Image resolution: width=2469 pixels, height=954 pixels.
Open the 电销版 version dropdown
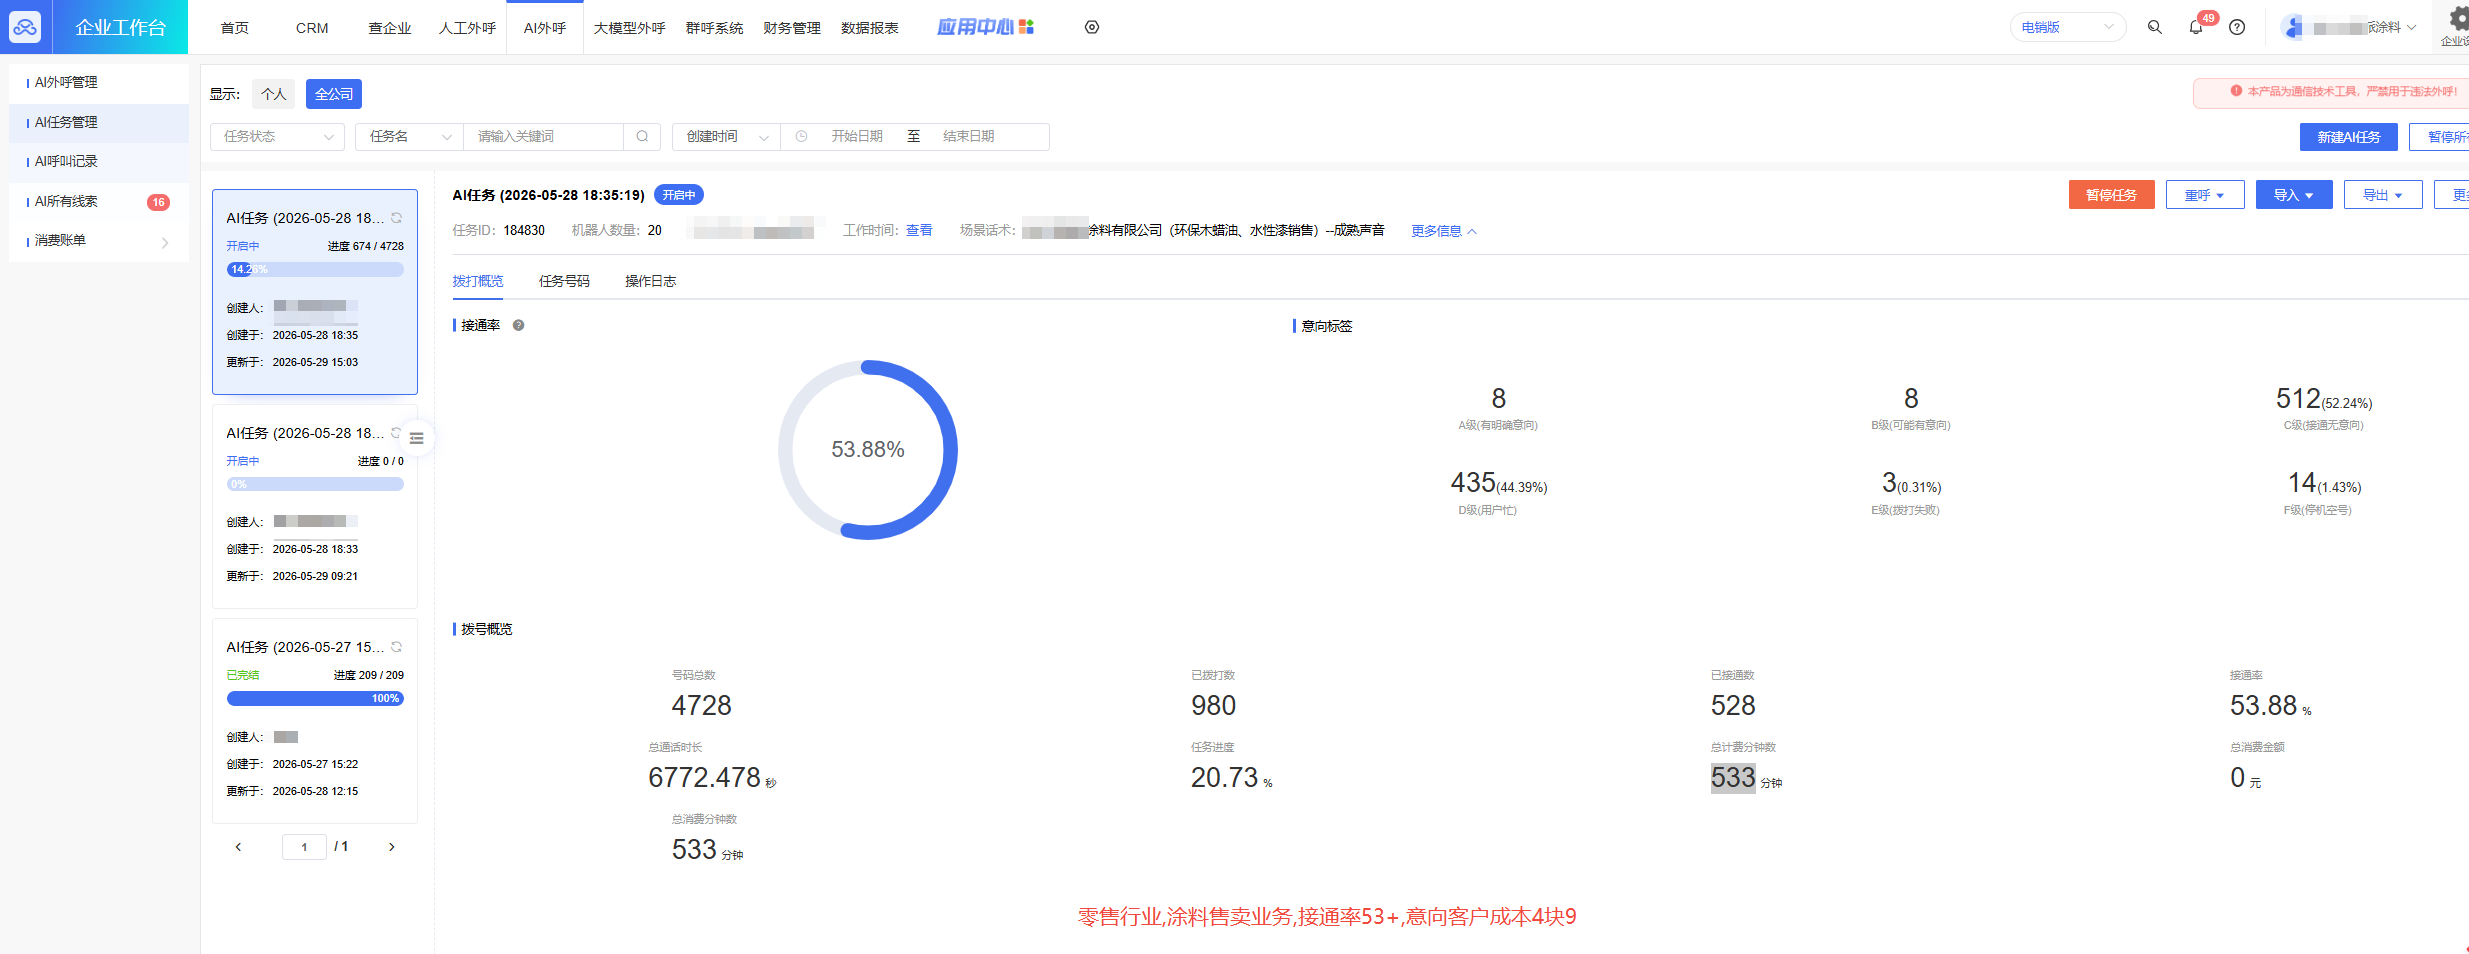[x=2067, y=27]
